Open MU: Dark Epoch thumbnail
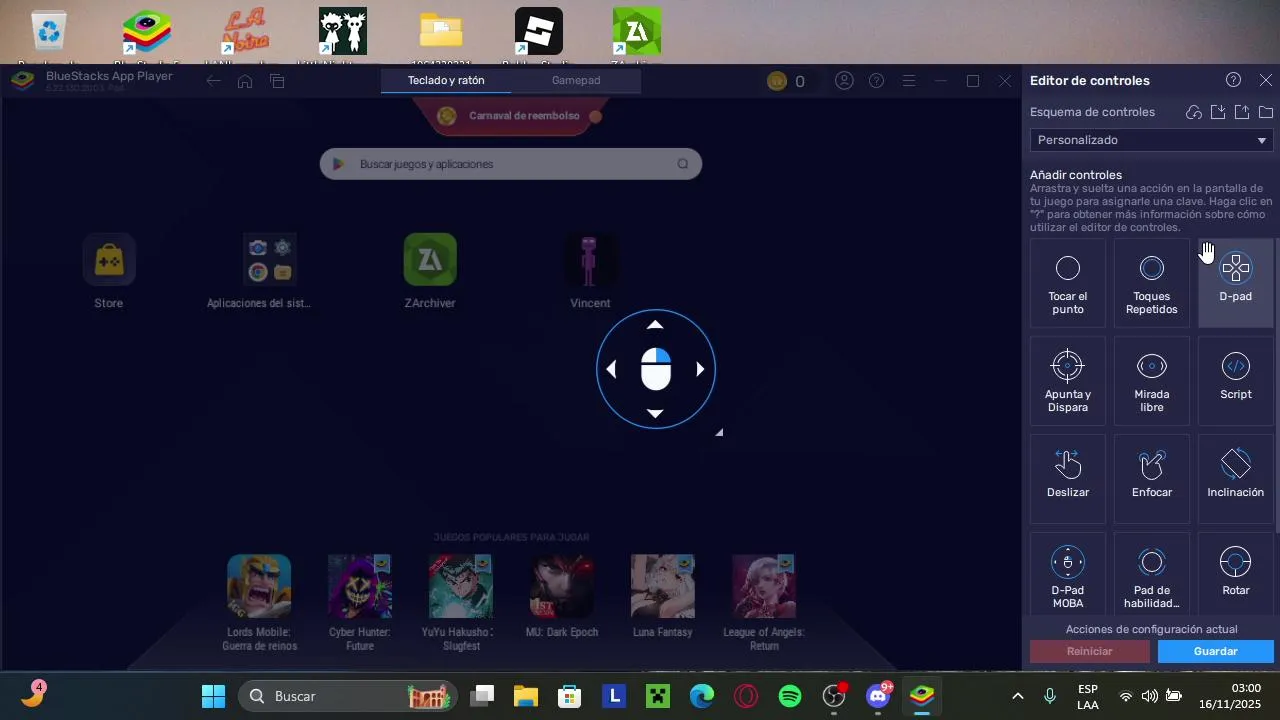Screen dimensions: 1280x720 tap(562, 586)
